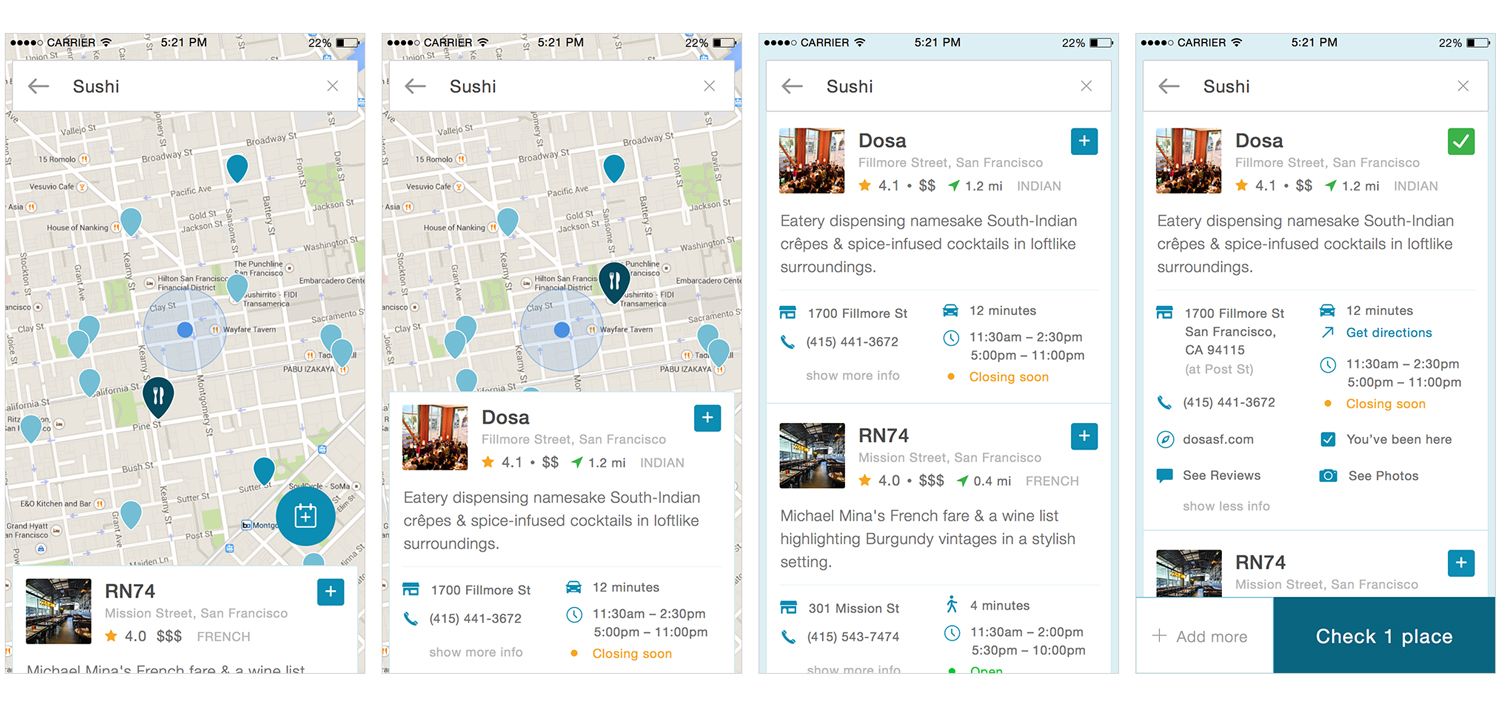Tap the clock hours icon on the second screen's Dosa card
This screenshot has width=1500, height=706.
click(x=574, y=615)
